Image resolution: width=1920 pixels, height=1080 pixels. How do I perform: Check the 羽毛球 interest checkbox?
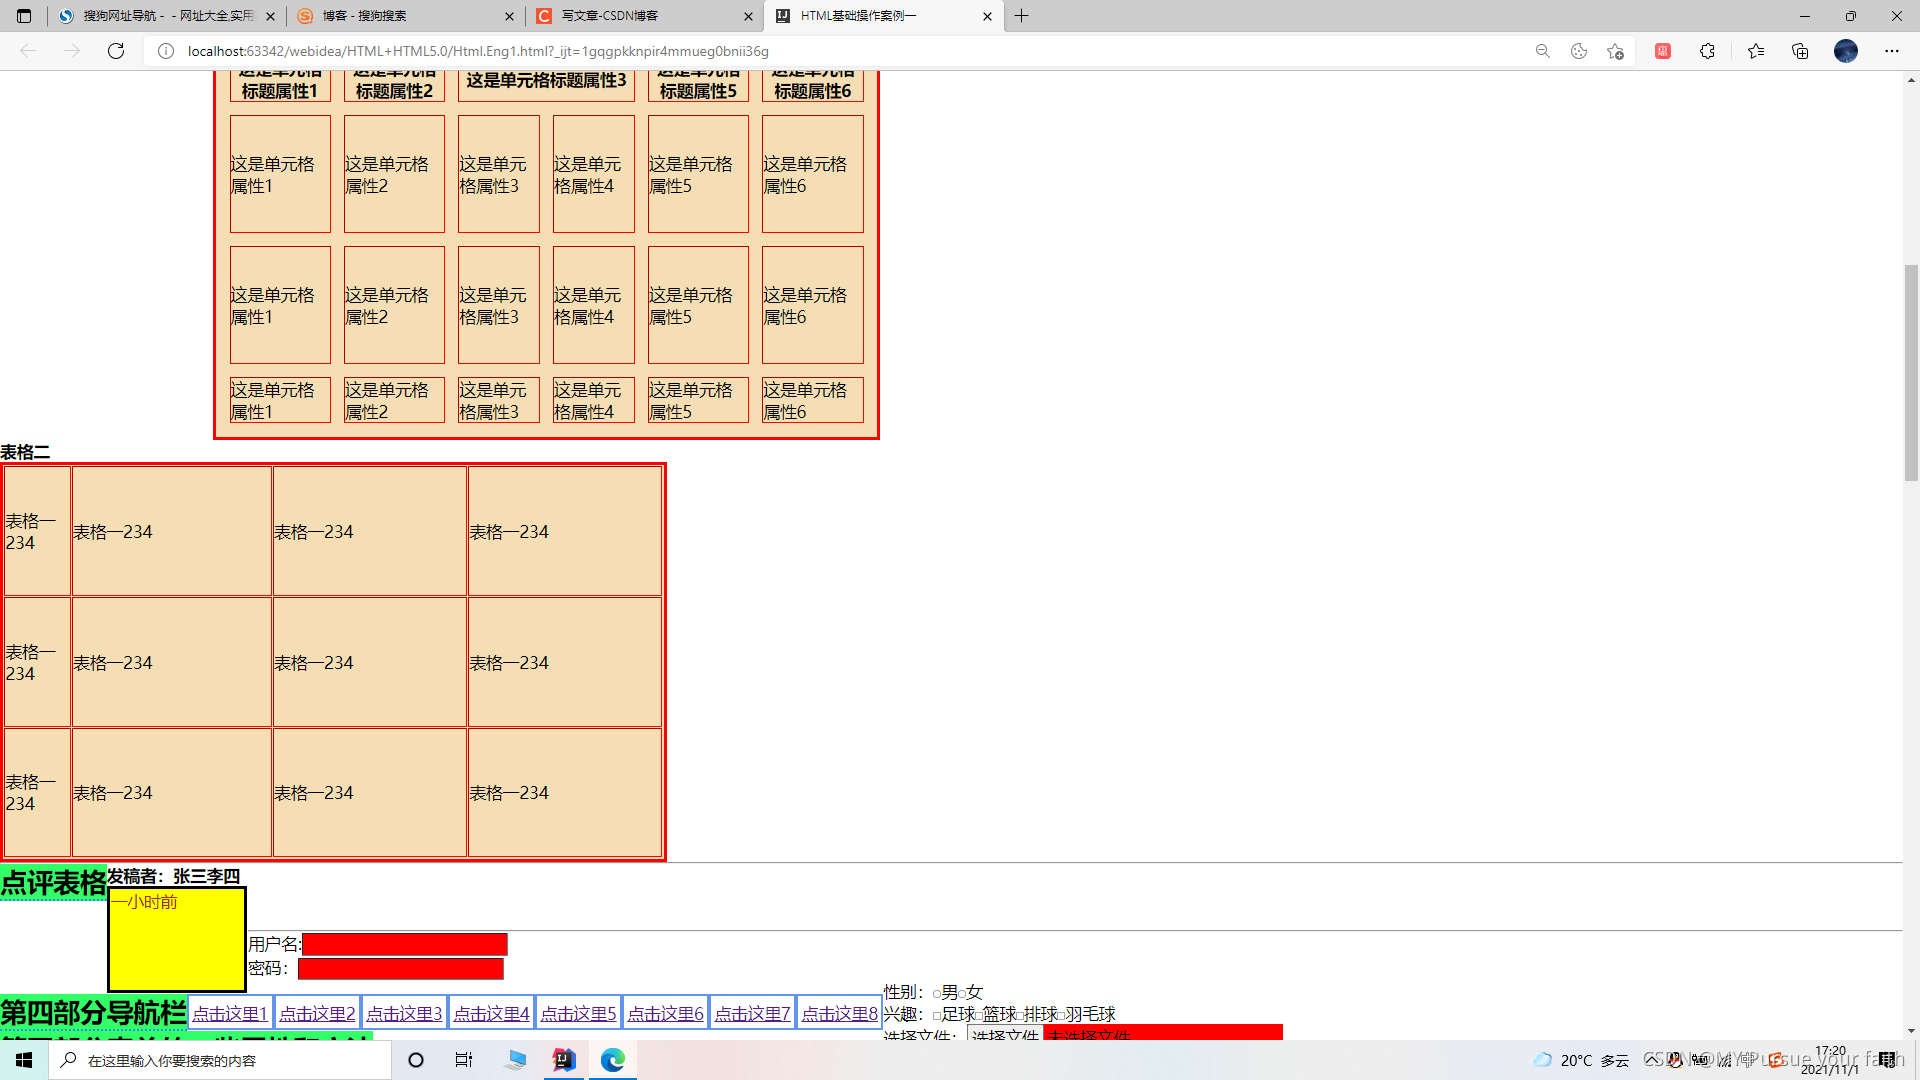point(1059,1014)
